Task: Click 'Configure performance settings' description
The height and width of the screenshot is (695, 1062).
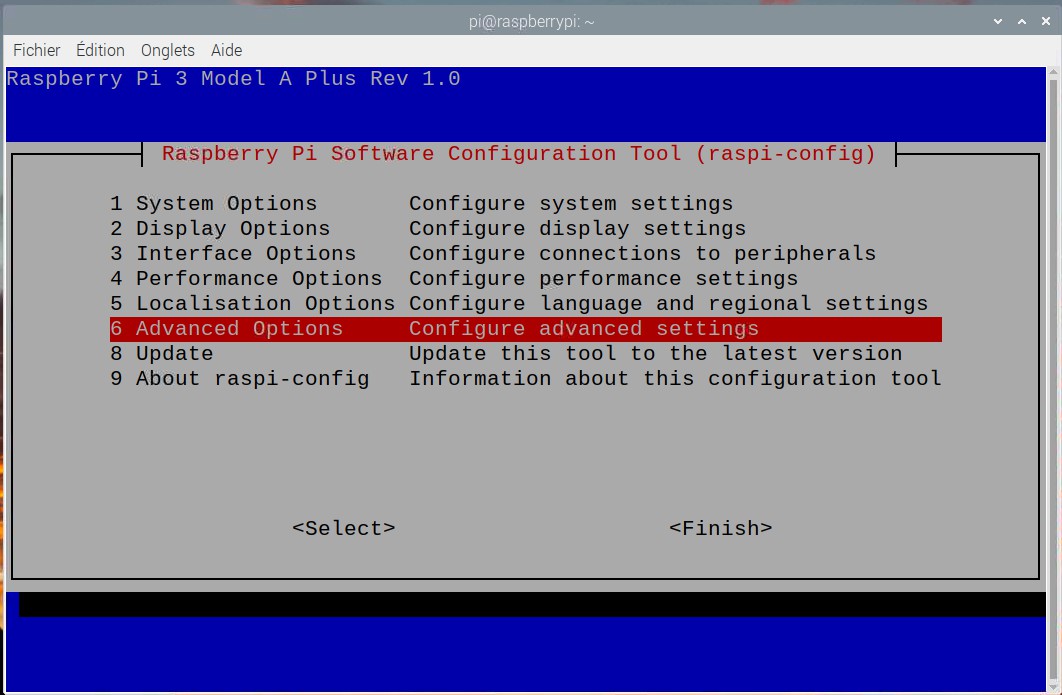Action: click(603, 278)
